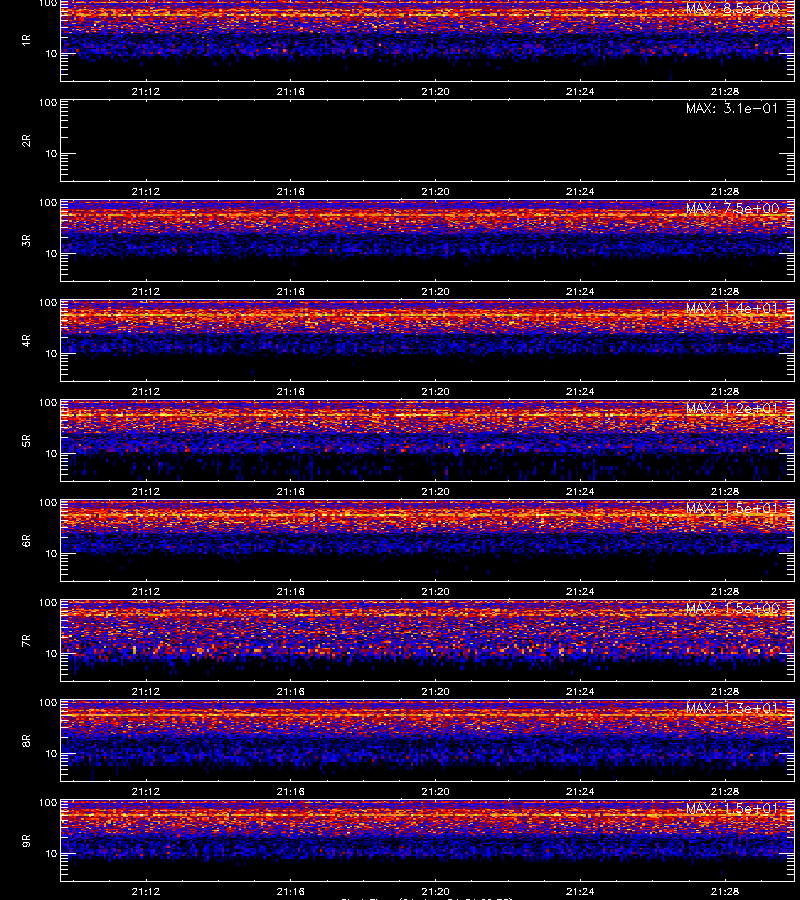Select the MAX: 1.5e+01 readout in 9R
This screenshot has height=900, width=800.
tap(732, 808)
